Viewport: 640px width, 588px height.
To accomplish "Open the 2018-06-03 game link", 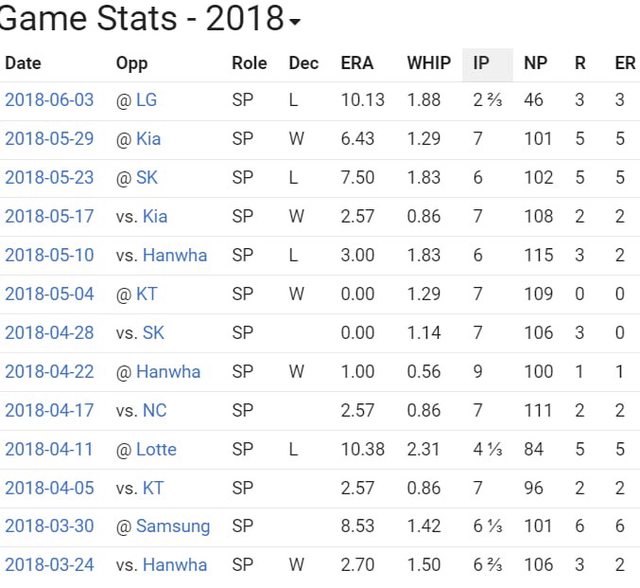I will (x=49, y=100).
